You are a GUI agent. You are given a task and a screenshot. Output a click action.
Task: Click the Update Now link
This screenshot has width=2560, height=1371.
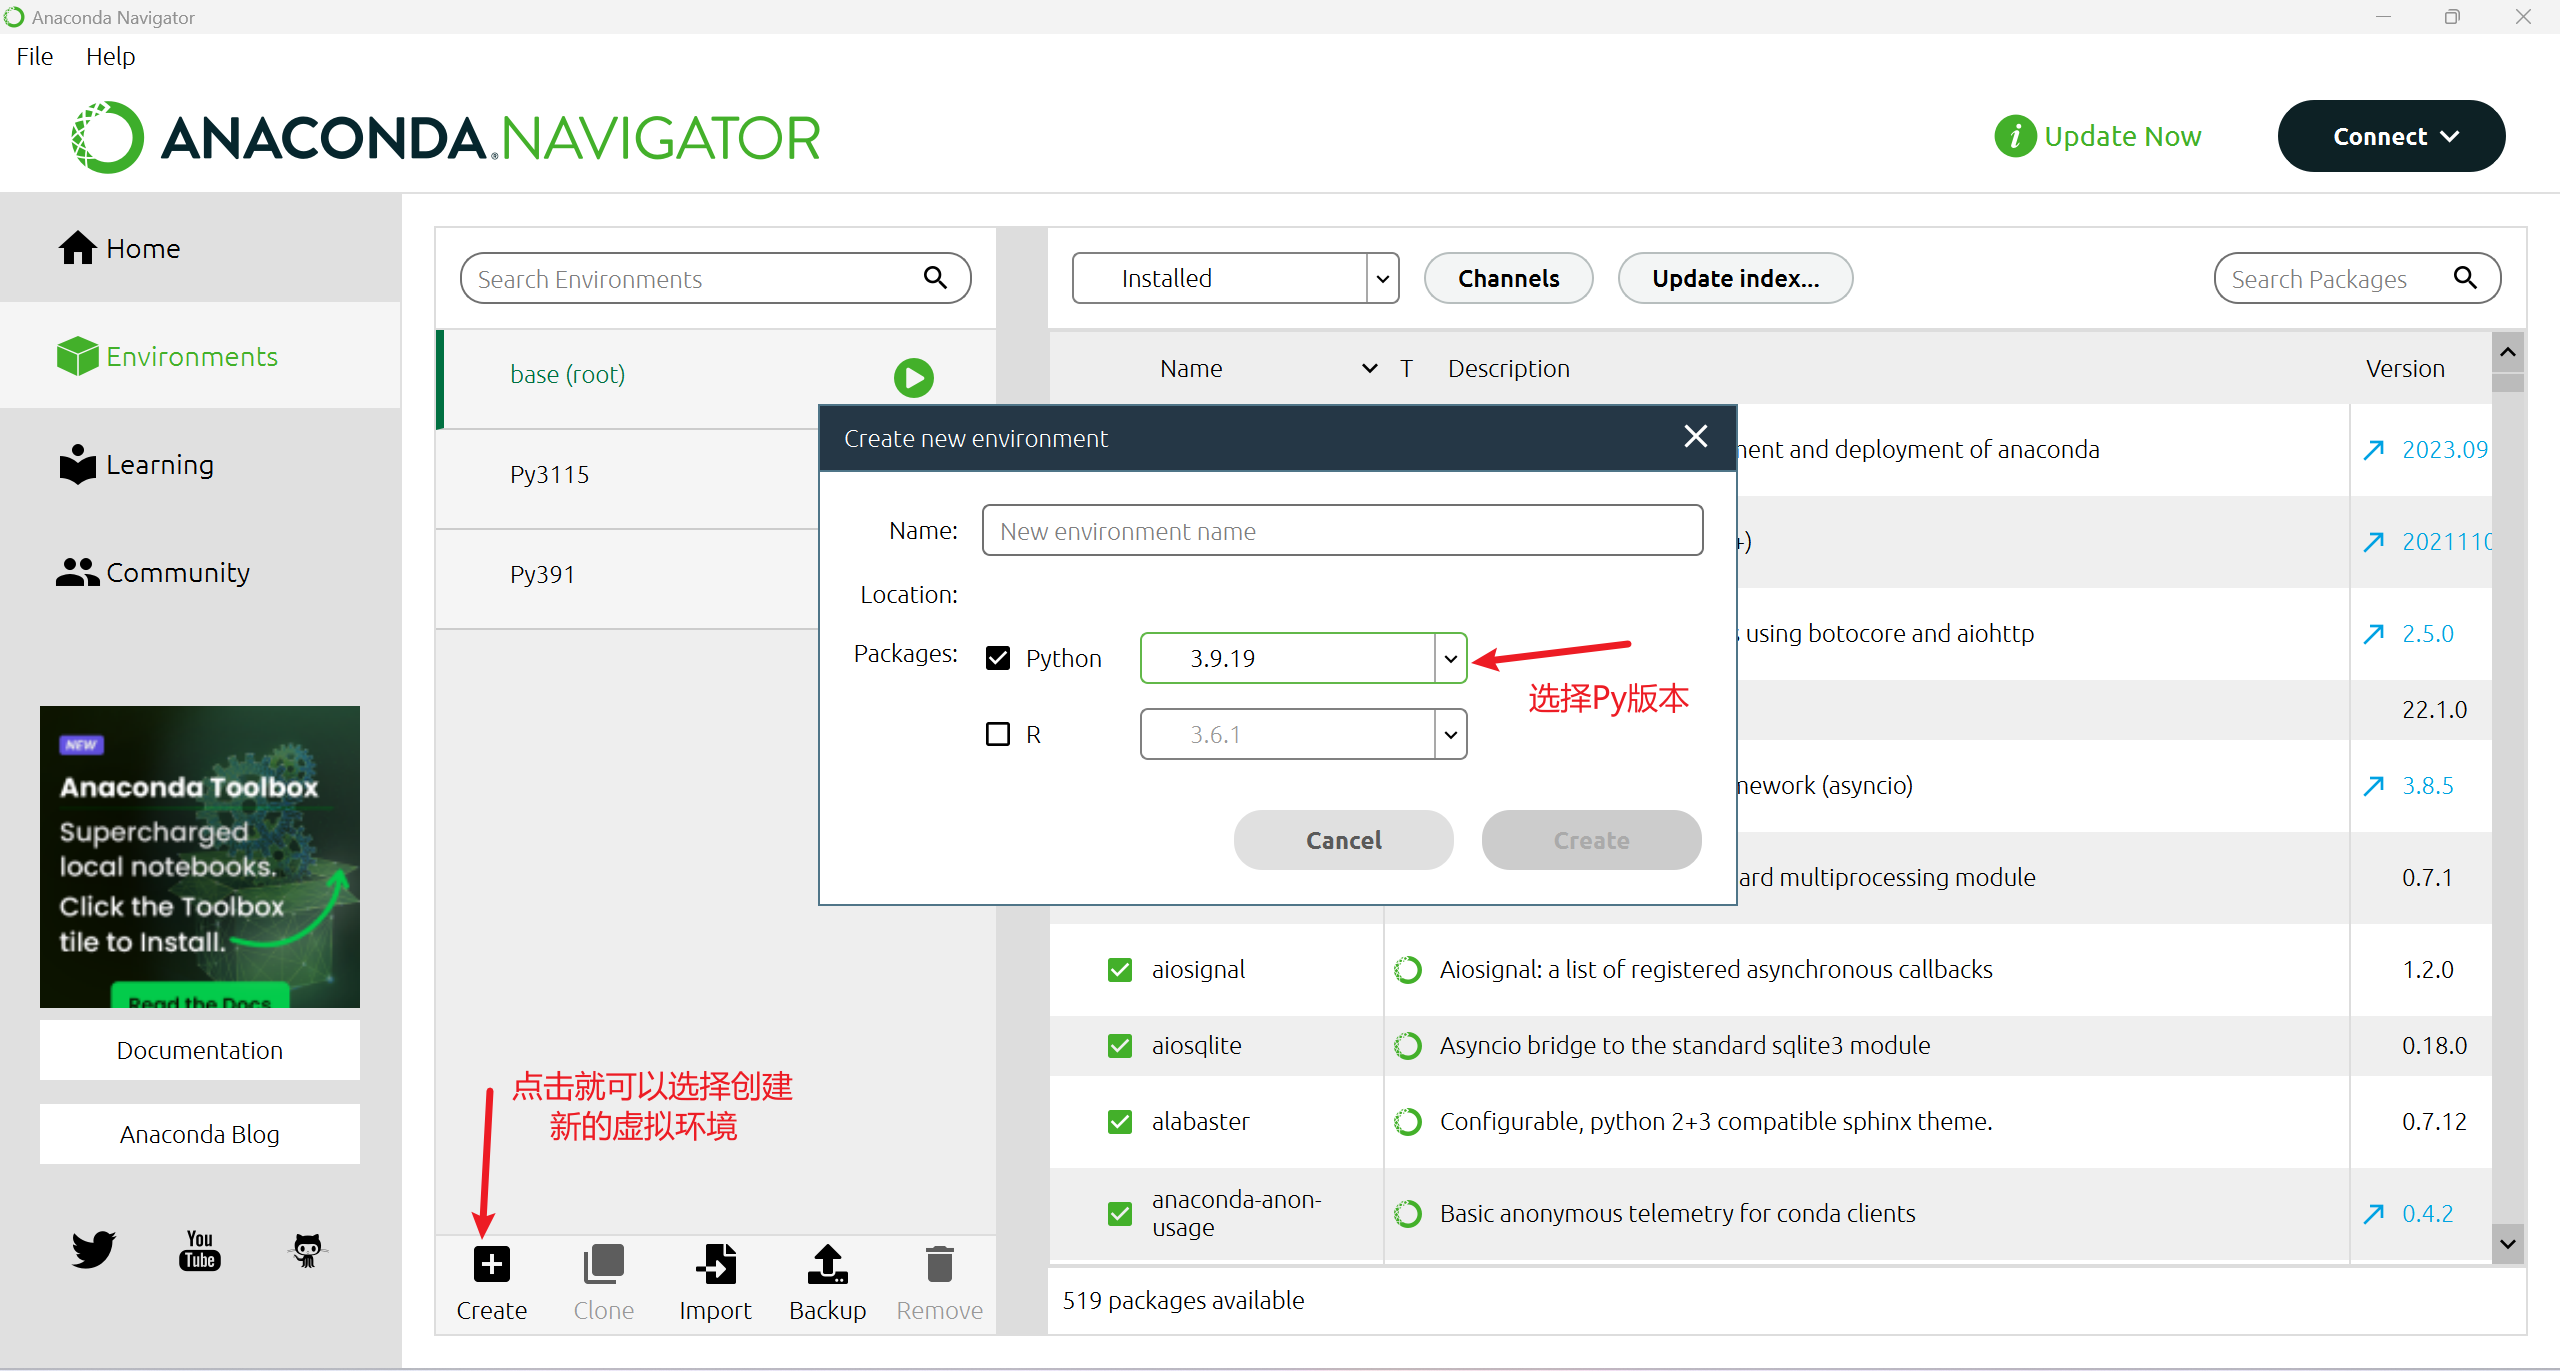2122,136
